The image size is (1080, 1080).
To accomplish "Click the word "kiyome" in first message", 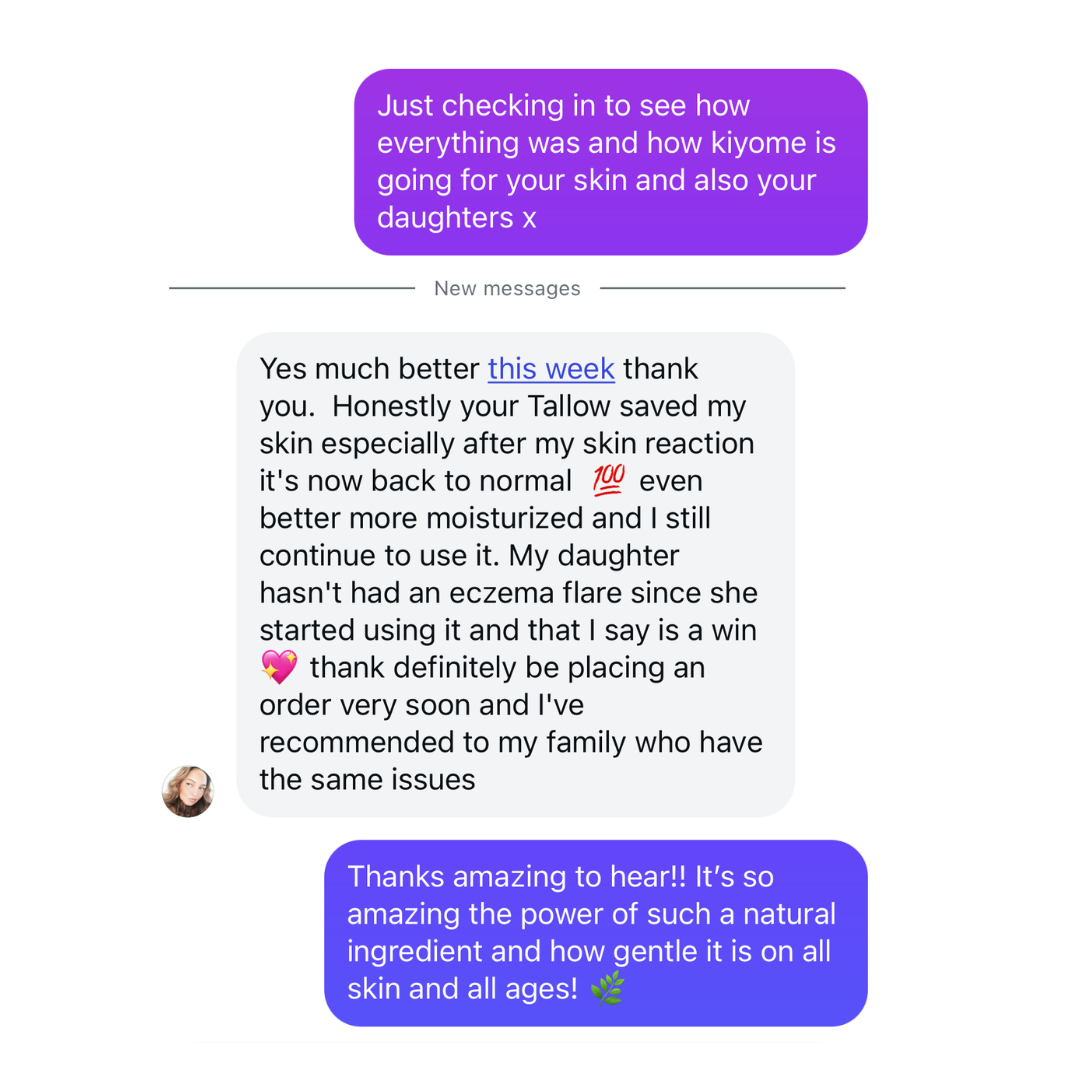I will tap(758, 144).
